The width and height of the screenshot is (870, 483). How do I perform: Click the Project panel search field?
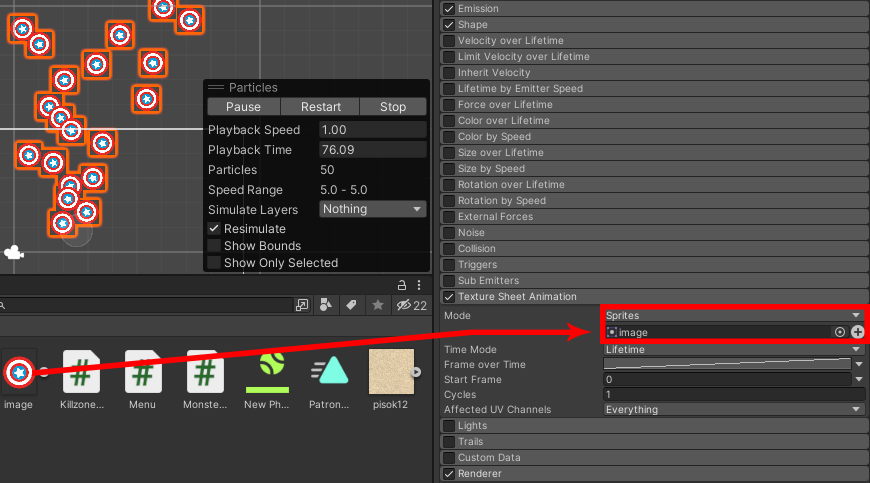click(x=145, y=305)
